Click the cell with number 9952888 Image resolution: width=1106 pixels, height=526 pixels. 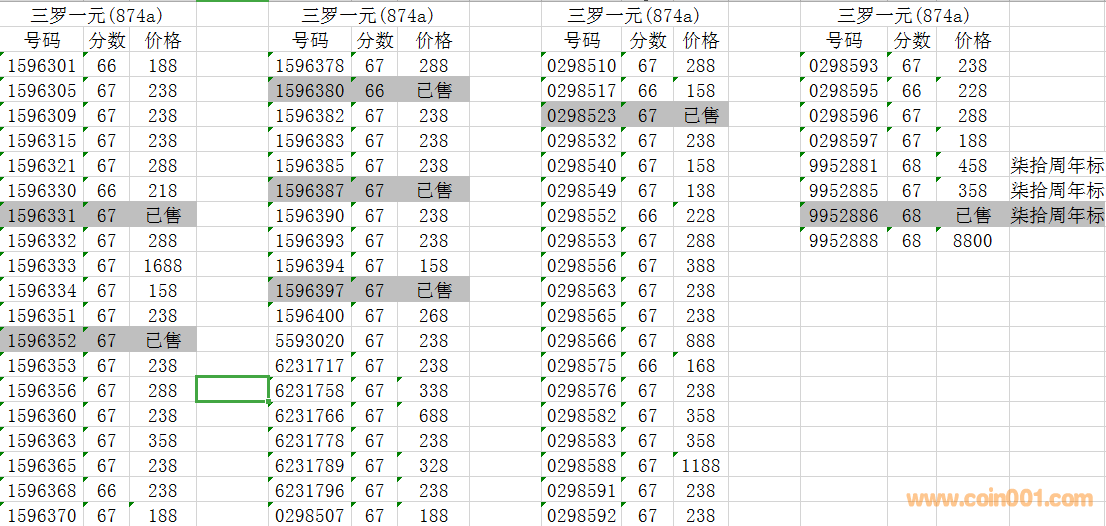pos(844,241)
